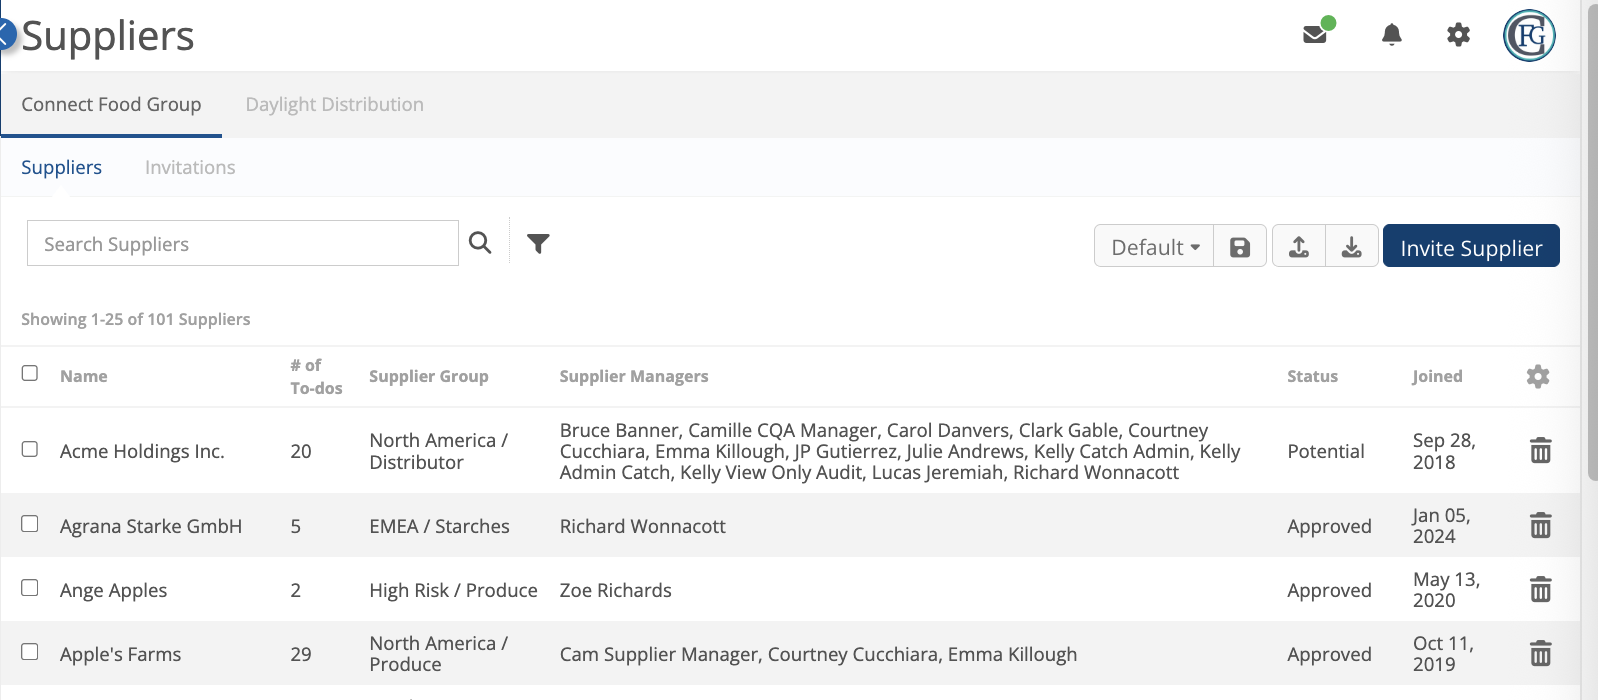Click the search magnifier icon

pyautogui.click(x=480, y=243)
